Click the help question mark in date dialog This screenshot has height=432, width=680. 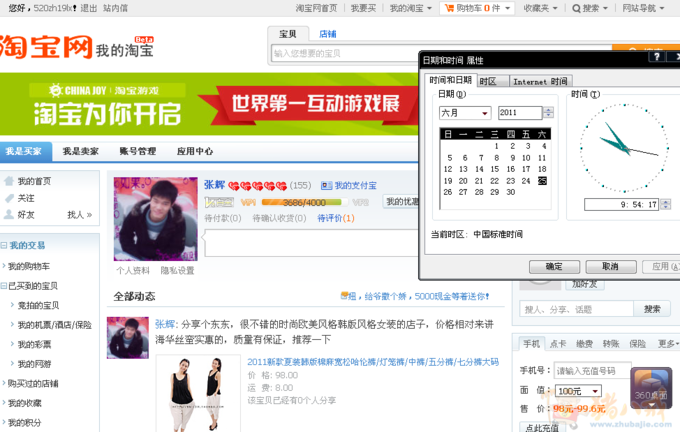657,57
